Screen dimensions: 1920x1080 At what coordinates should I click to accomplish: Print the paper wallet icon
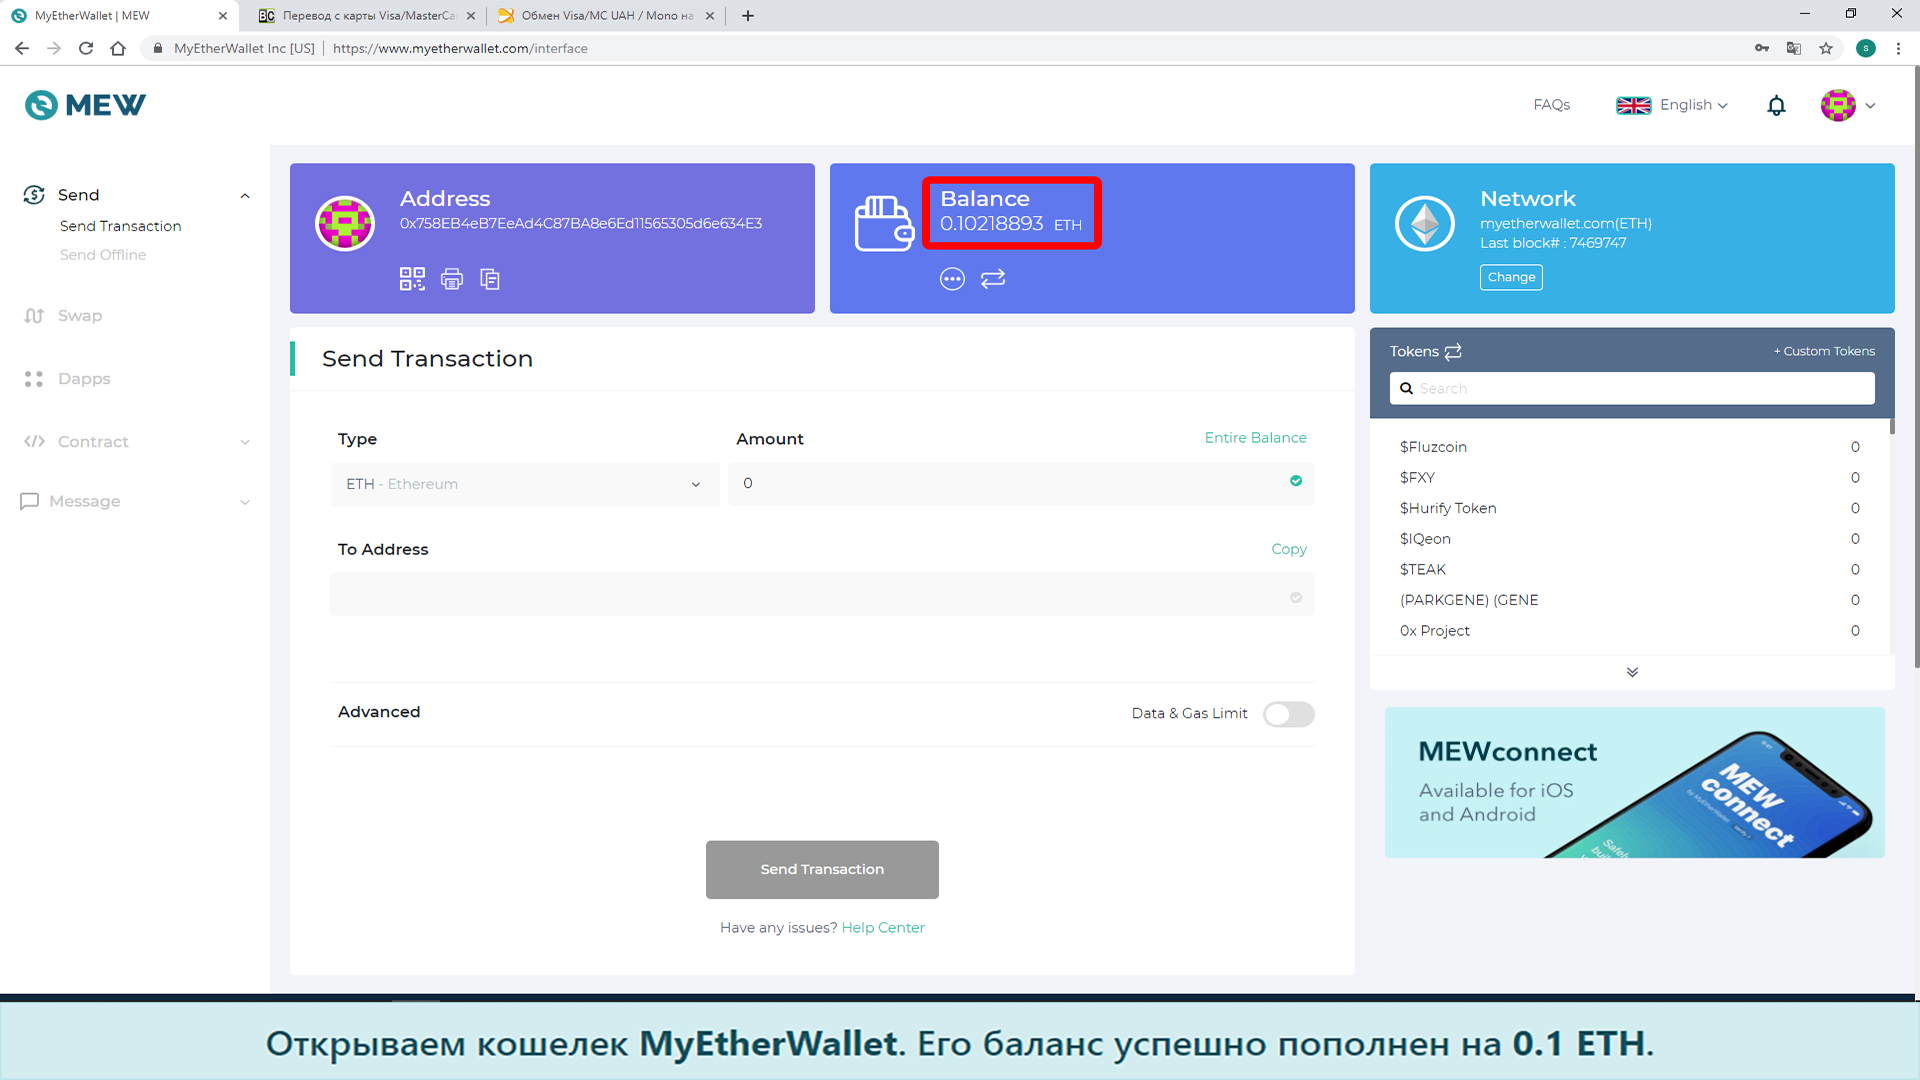[452, 279]
